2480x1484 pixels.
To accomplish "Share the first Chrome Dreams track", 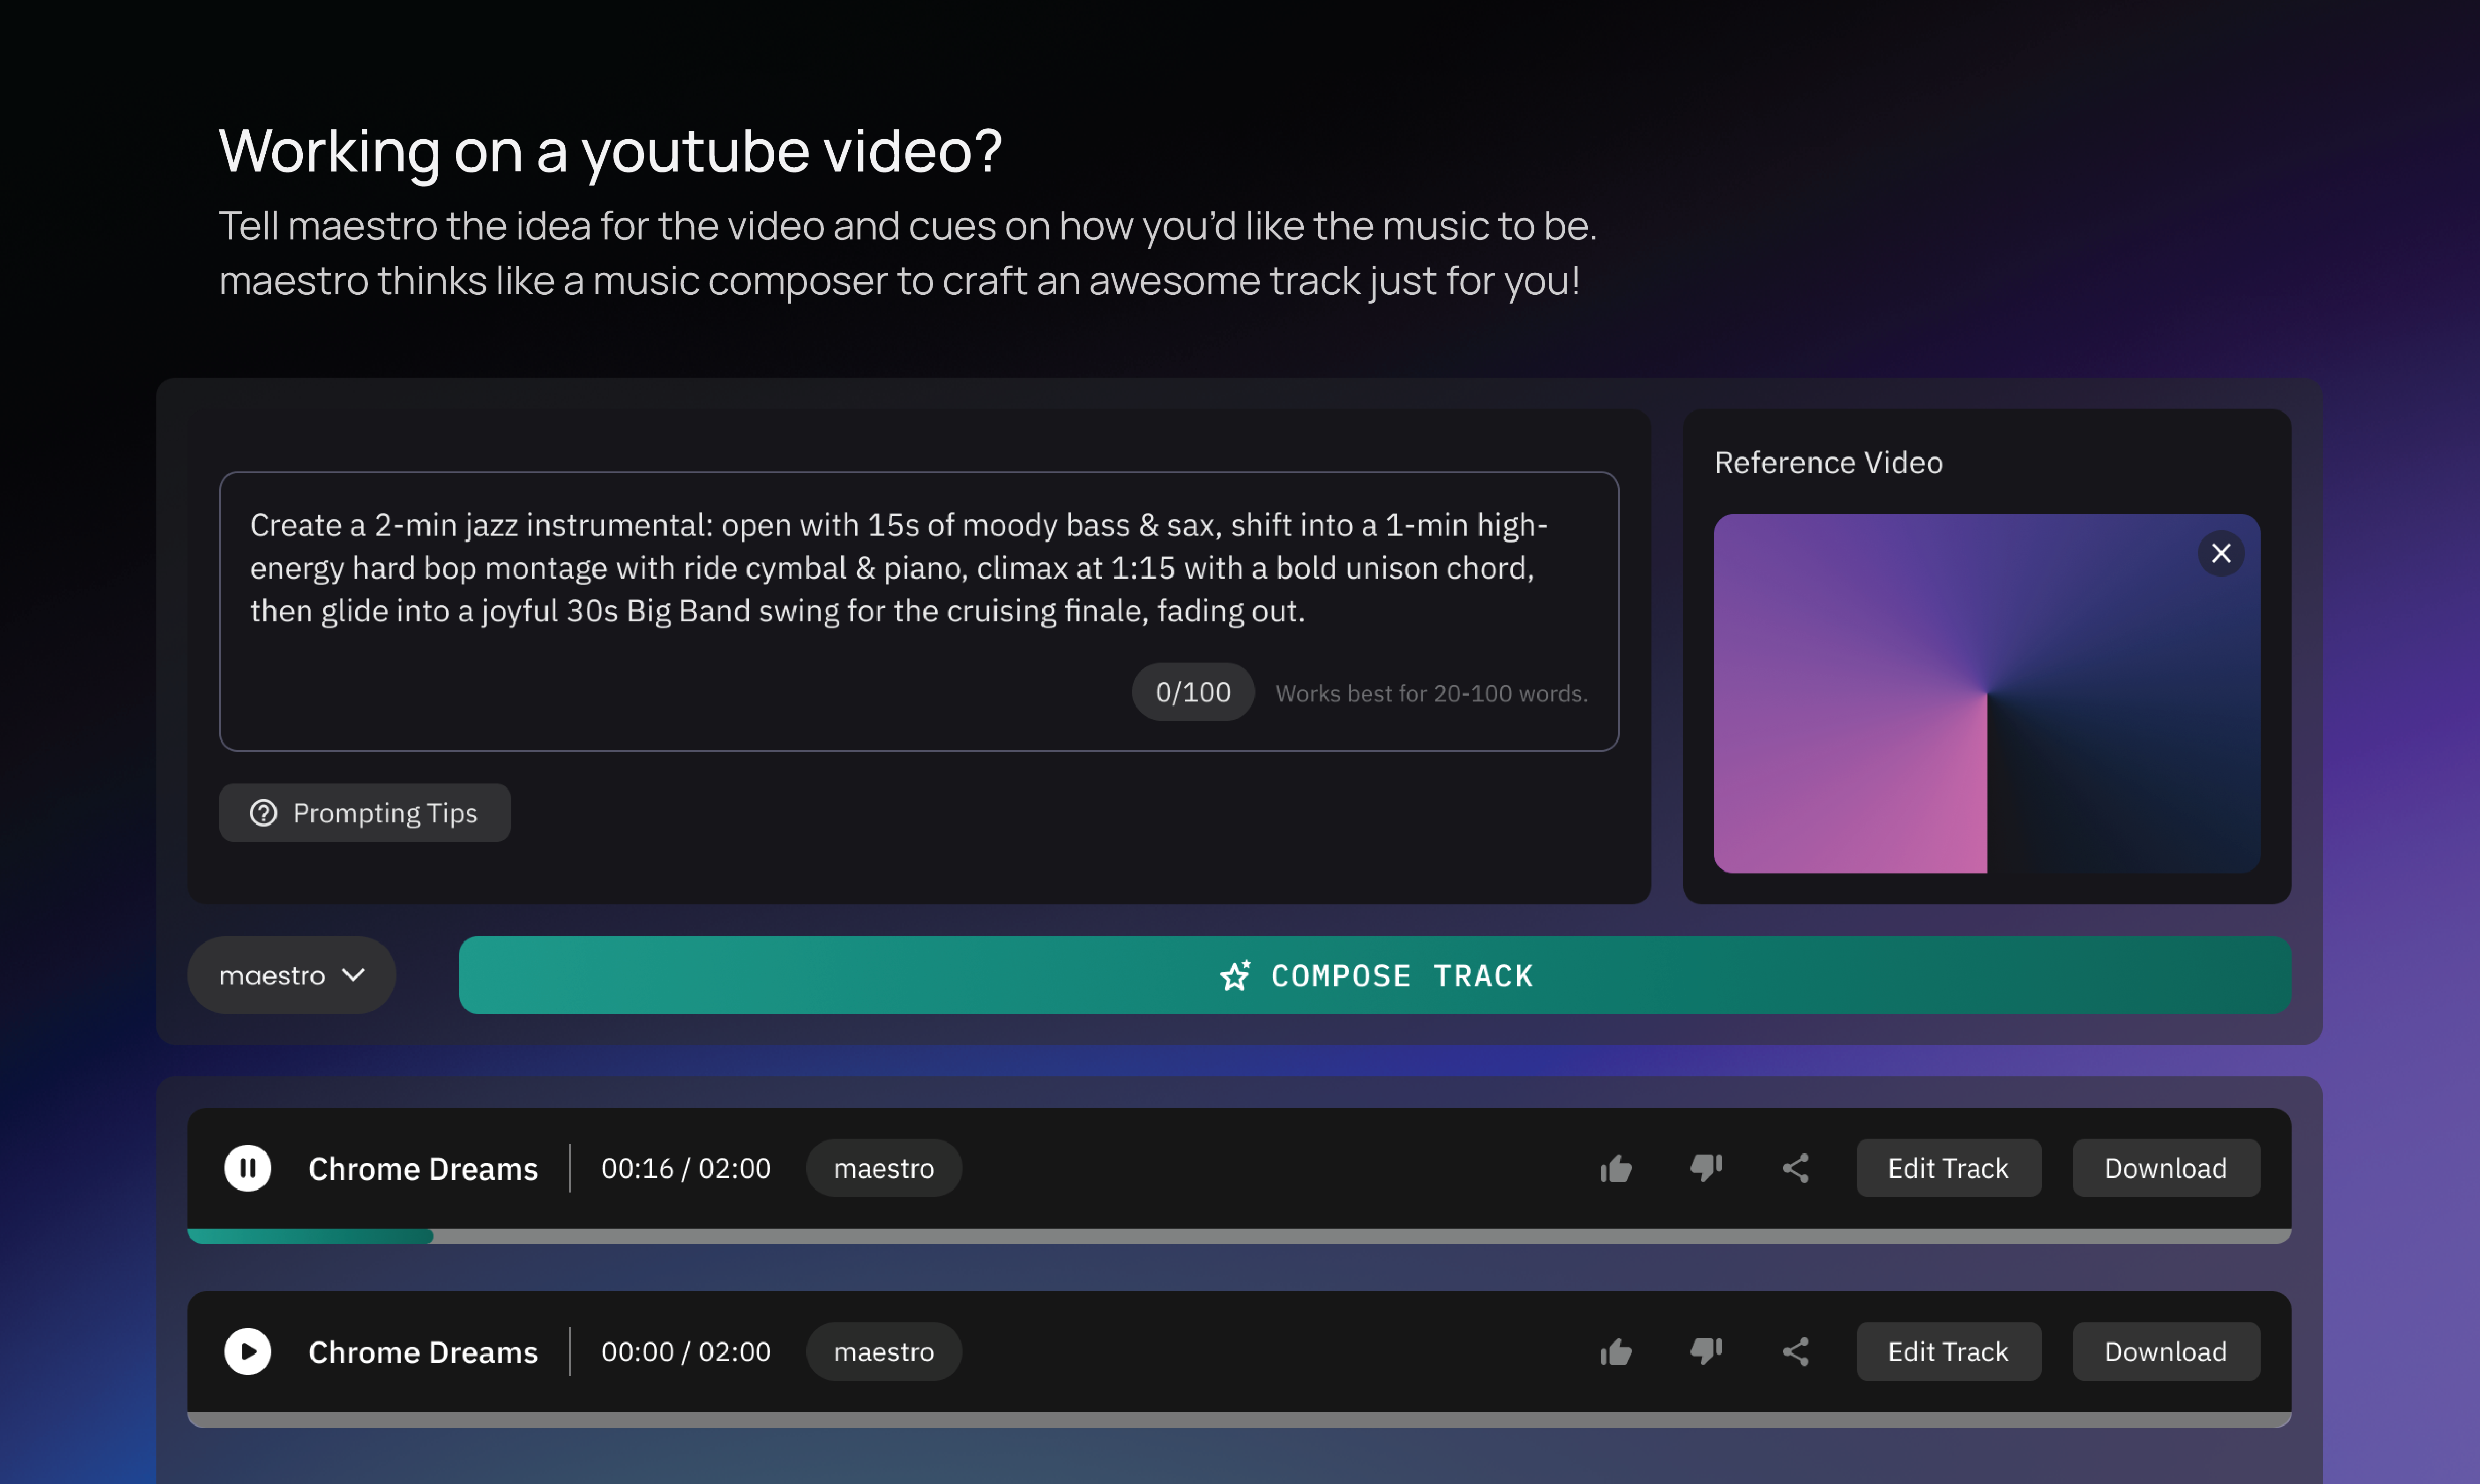I will click(x=1796, y=1168).
